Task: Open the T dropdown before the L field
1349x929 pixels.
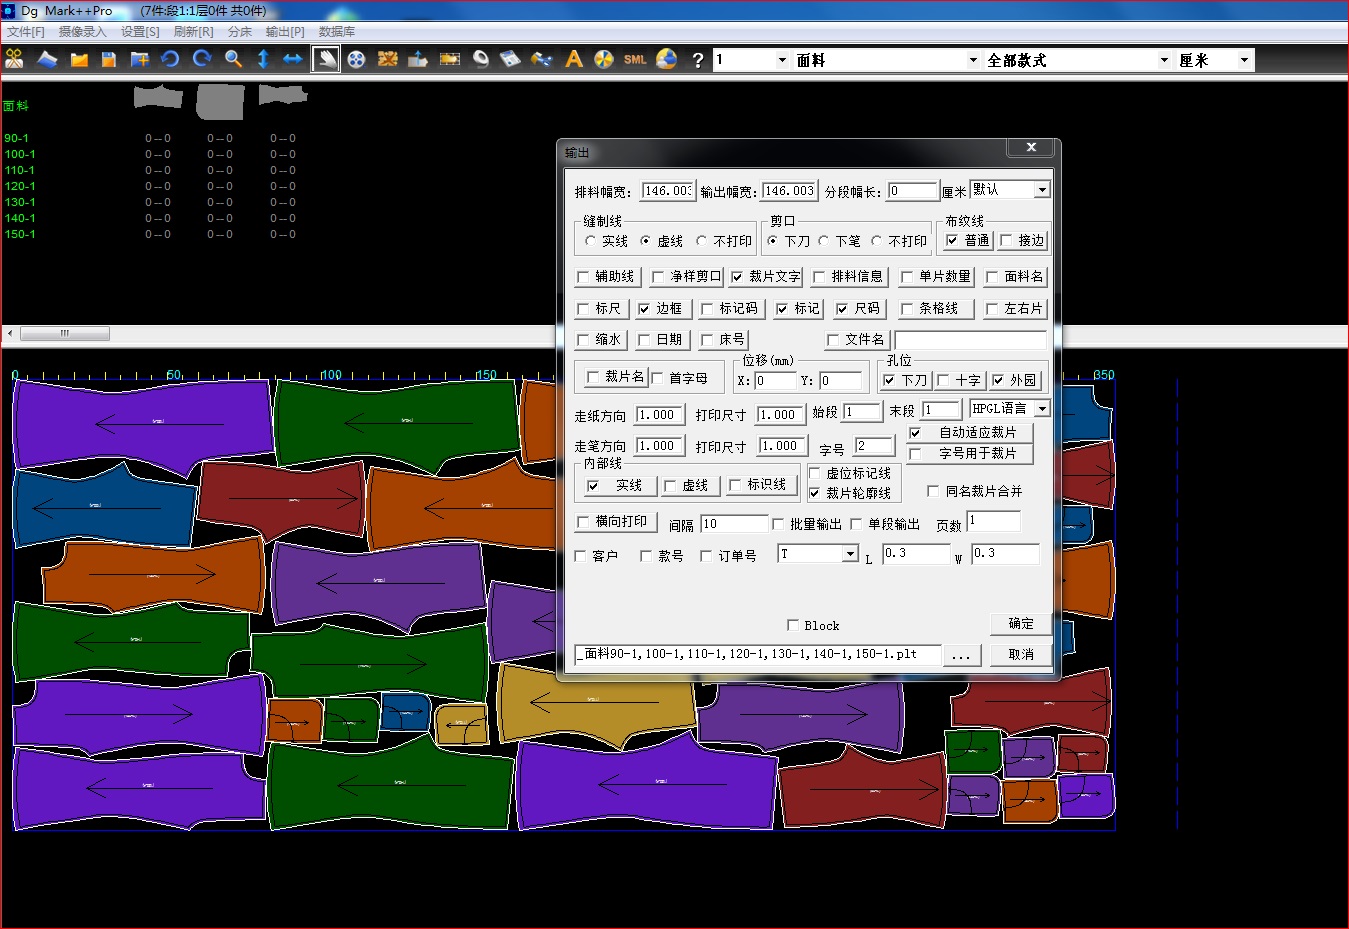Action: pos(850,554)
